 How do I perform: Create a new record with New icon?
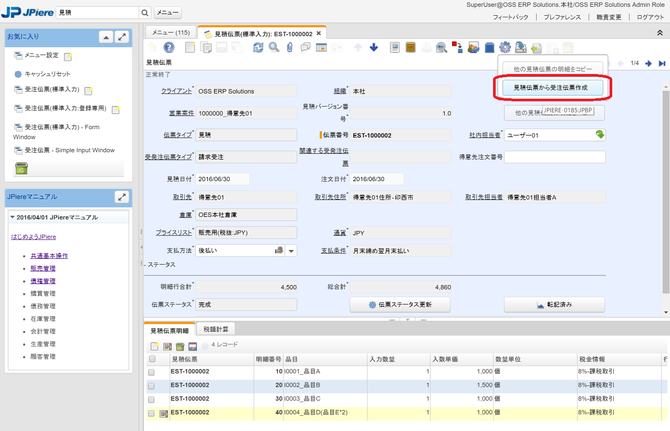pyautogui.click(x=190, y=47)
